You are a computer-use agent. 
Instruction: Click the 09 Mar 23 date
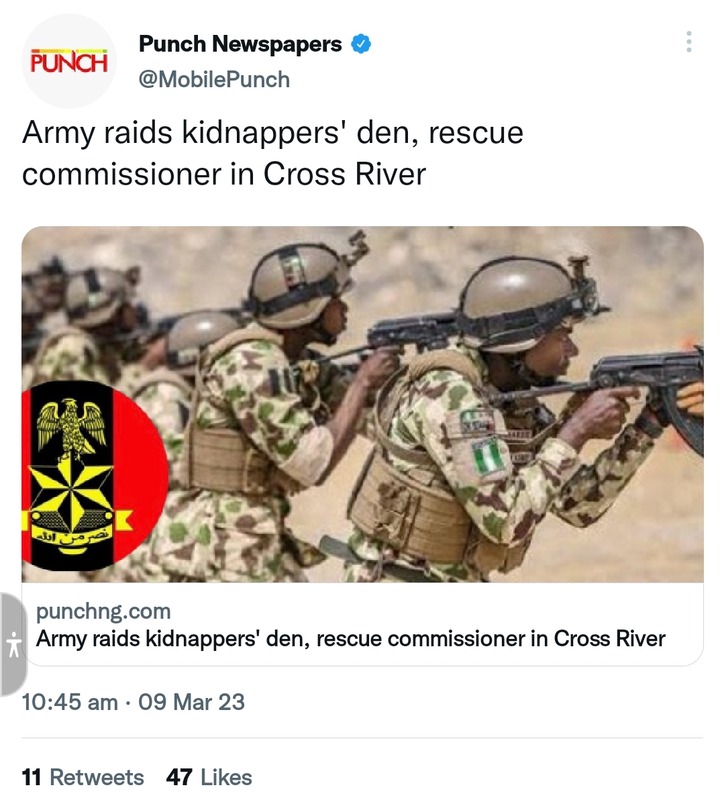tap(192, 702)
